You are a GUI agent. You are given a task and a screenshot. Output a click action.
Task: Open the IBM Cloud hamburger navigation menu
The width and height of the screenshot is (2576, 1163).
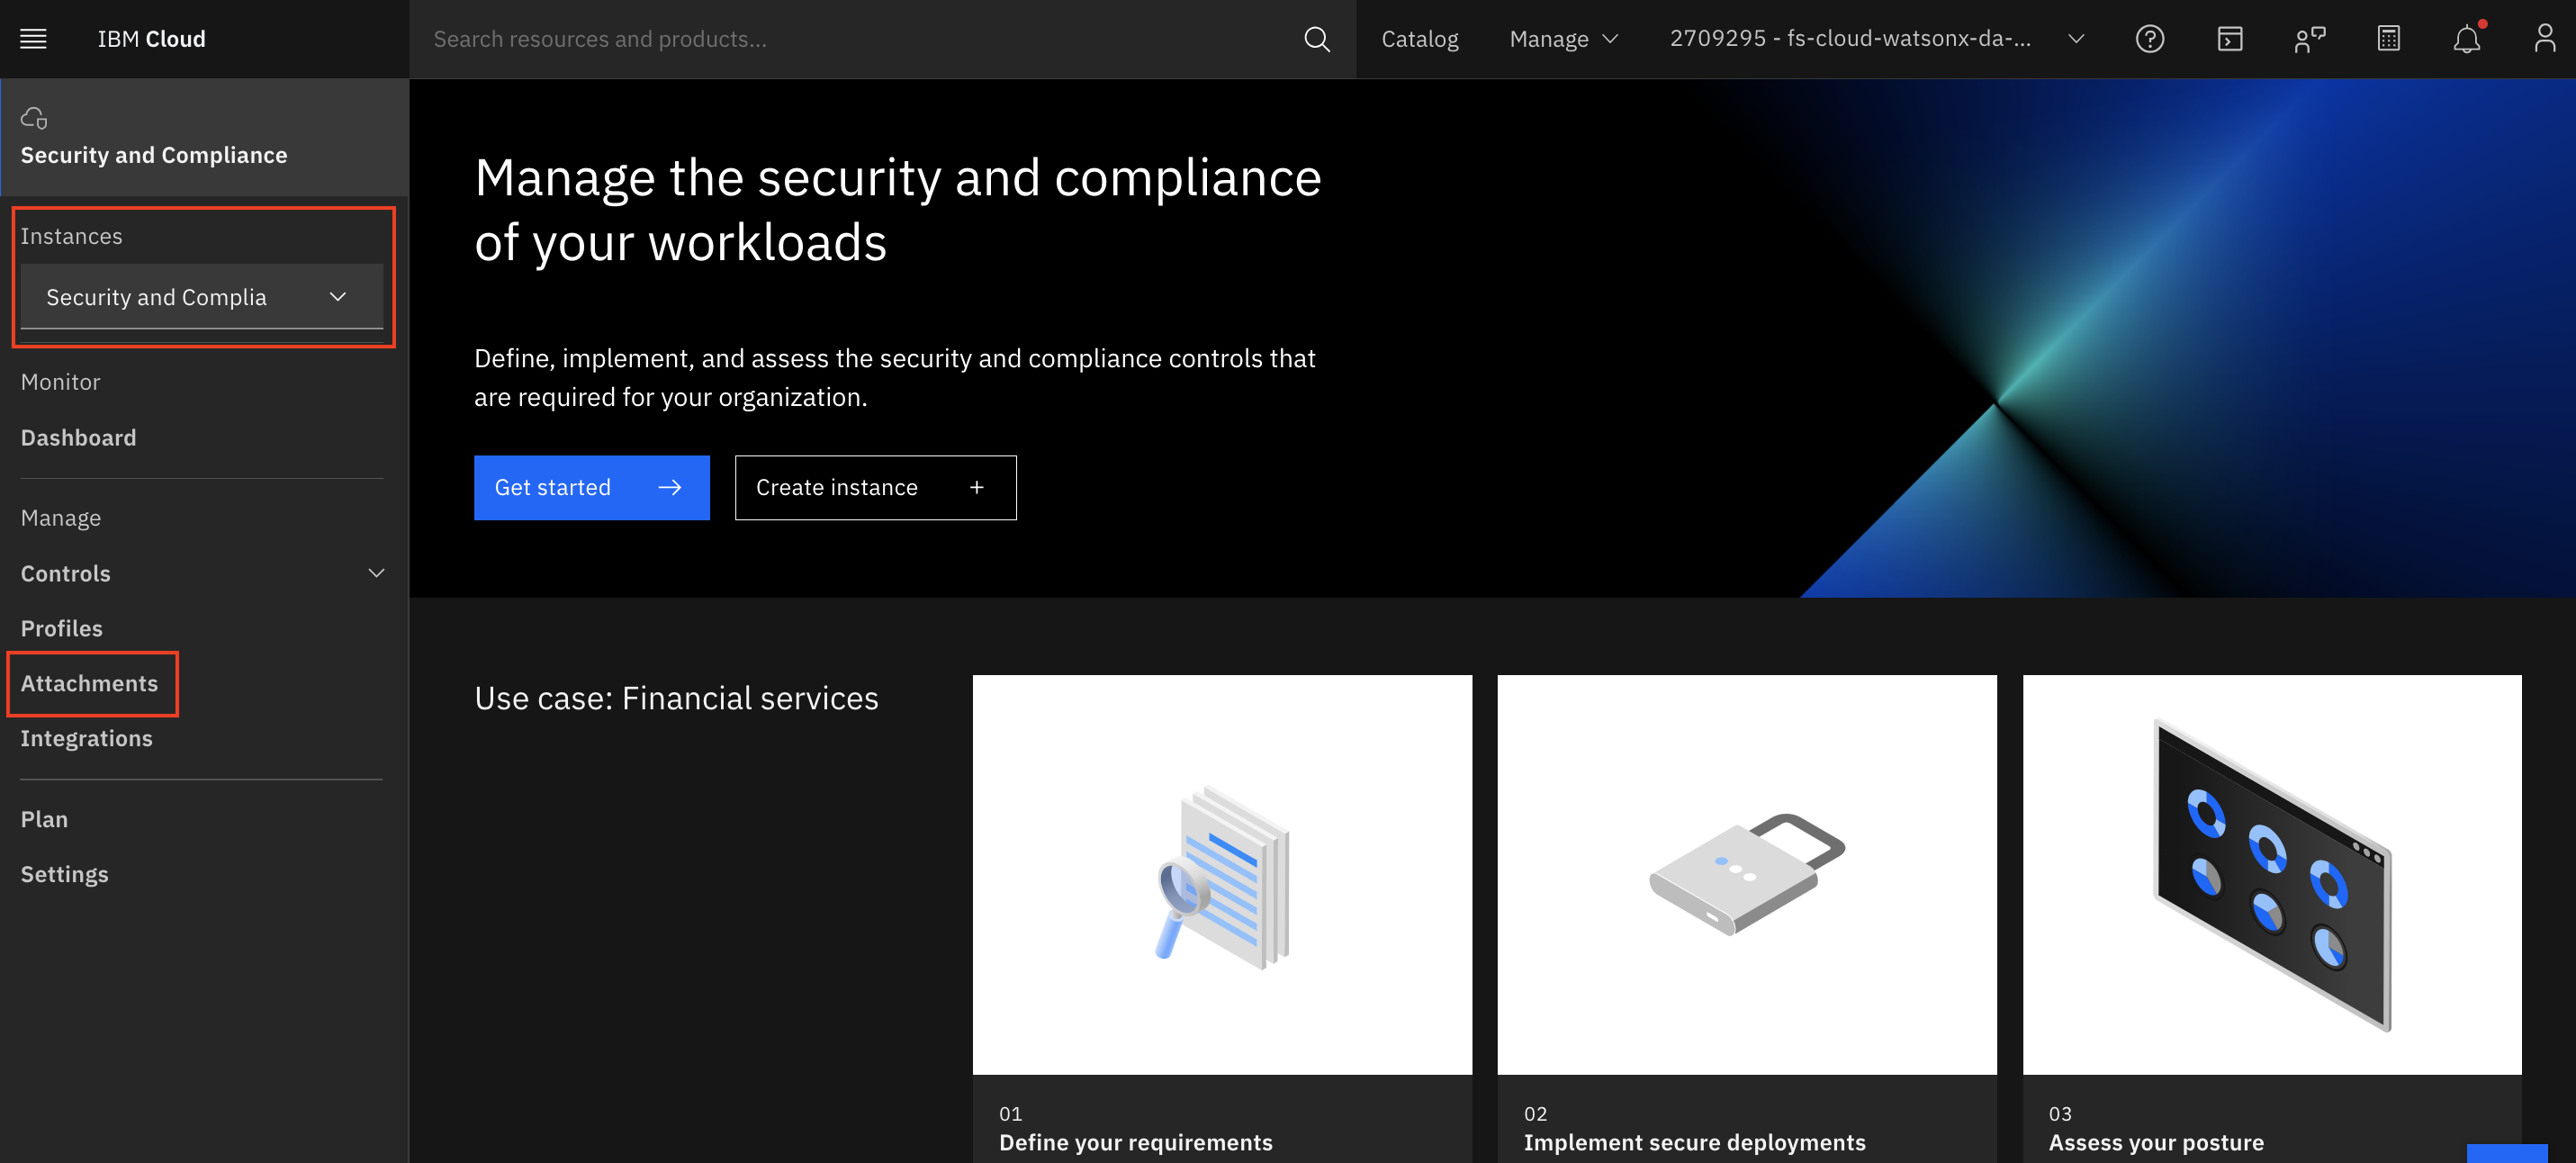(x=33, y=38)
